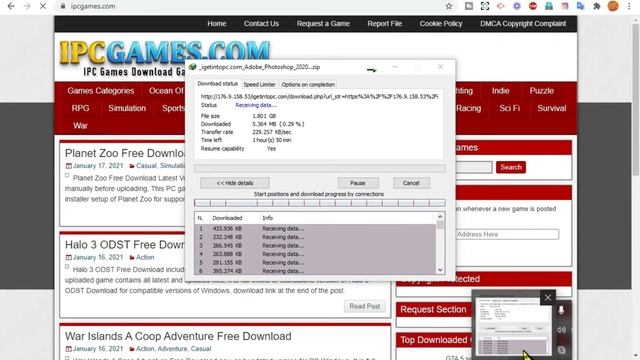Open the Cookie Policy page

441,24
